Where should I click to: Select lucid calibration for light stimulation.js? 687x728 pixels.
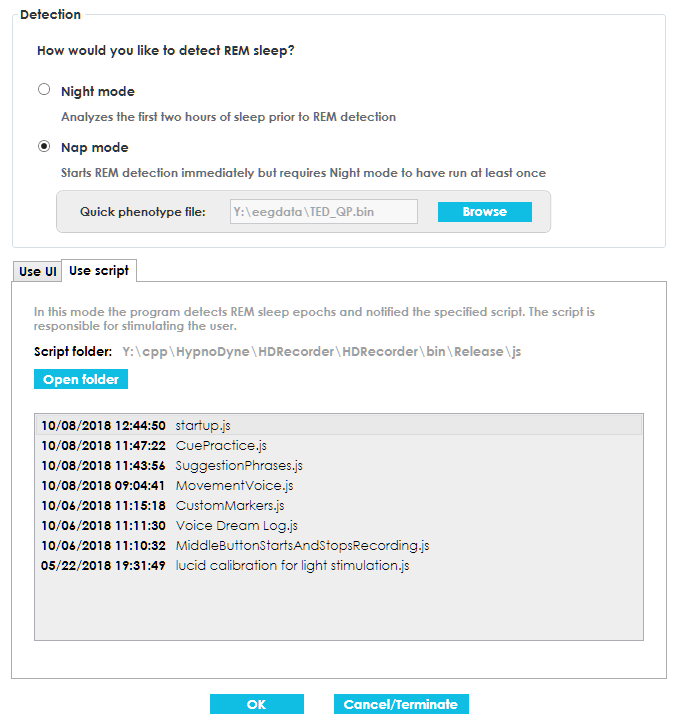click(x=292, y=565)
